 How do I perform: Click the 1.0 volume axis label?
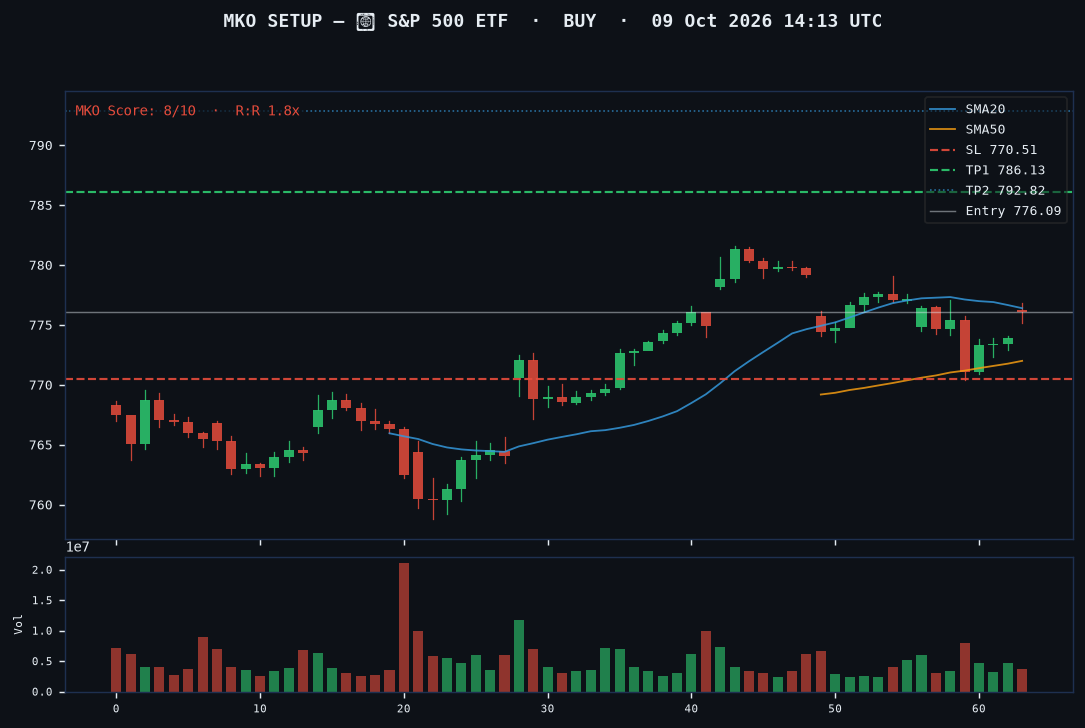click(42, 631)
